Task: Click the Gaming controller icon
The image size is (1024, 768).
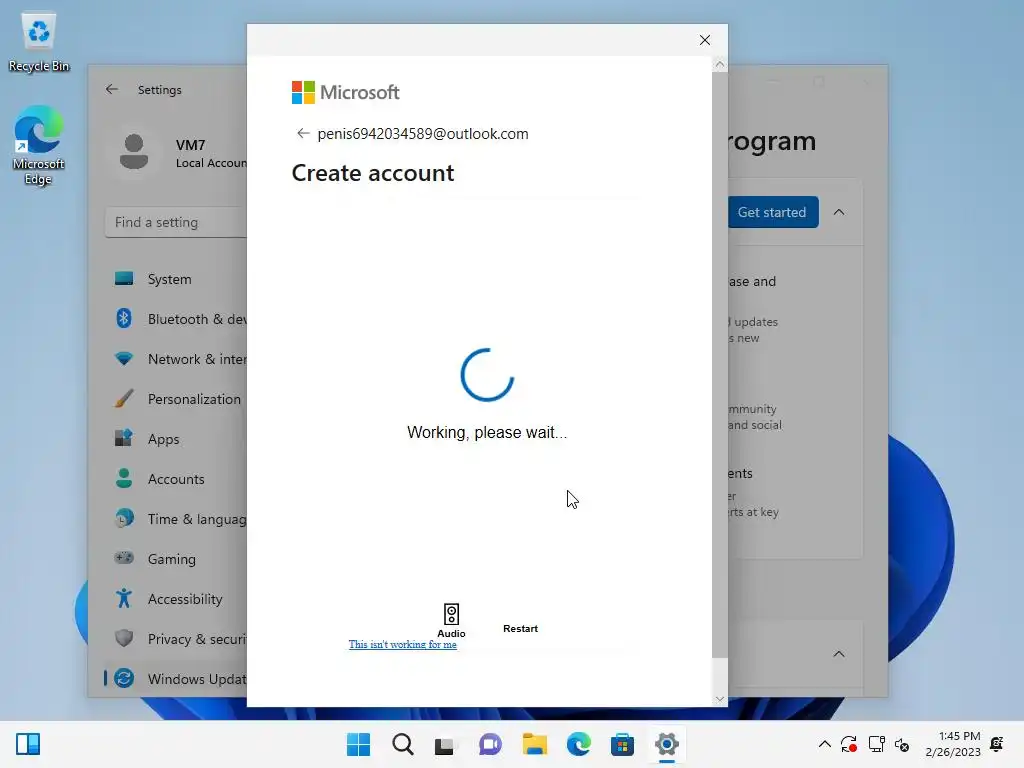Action: [124, 558]
